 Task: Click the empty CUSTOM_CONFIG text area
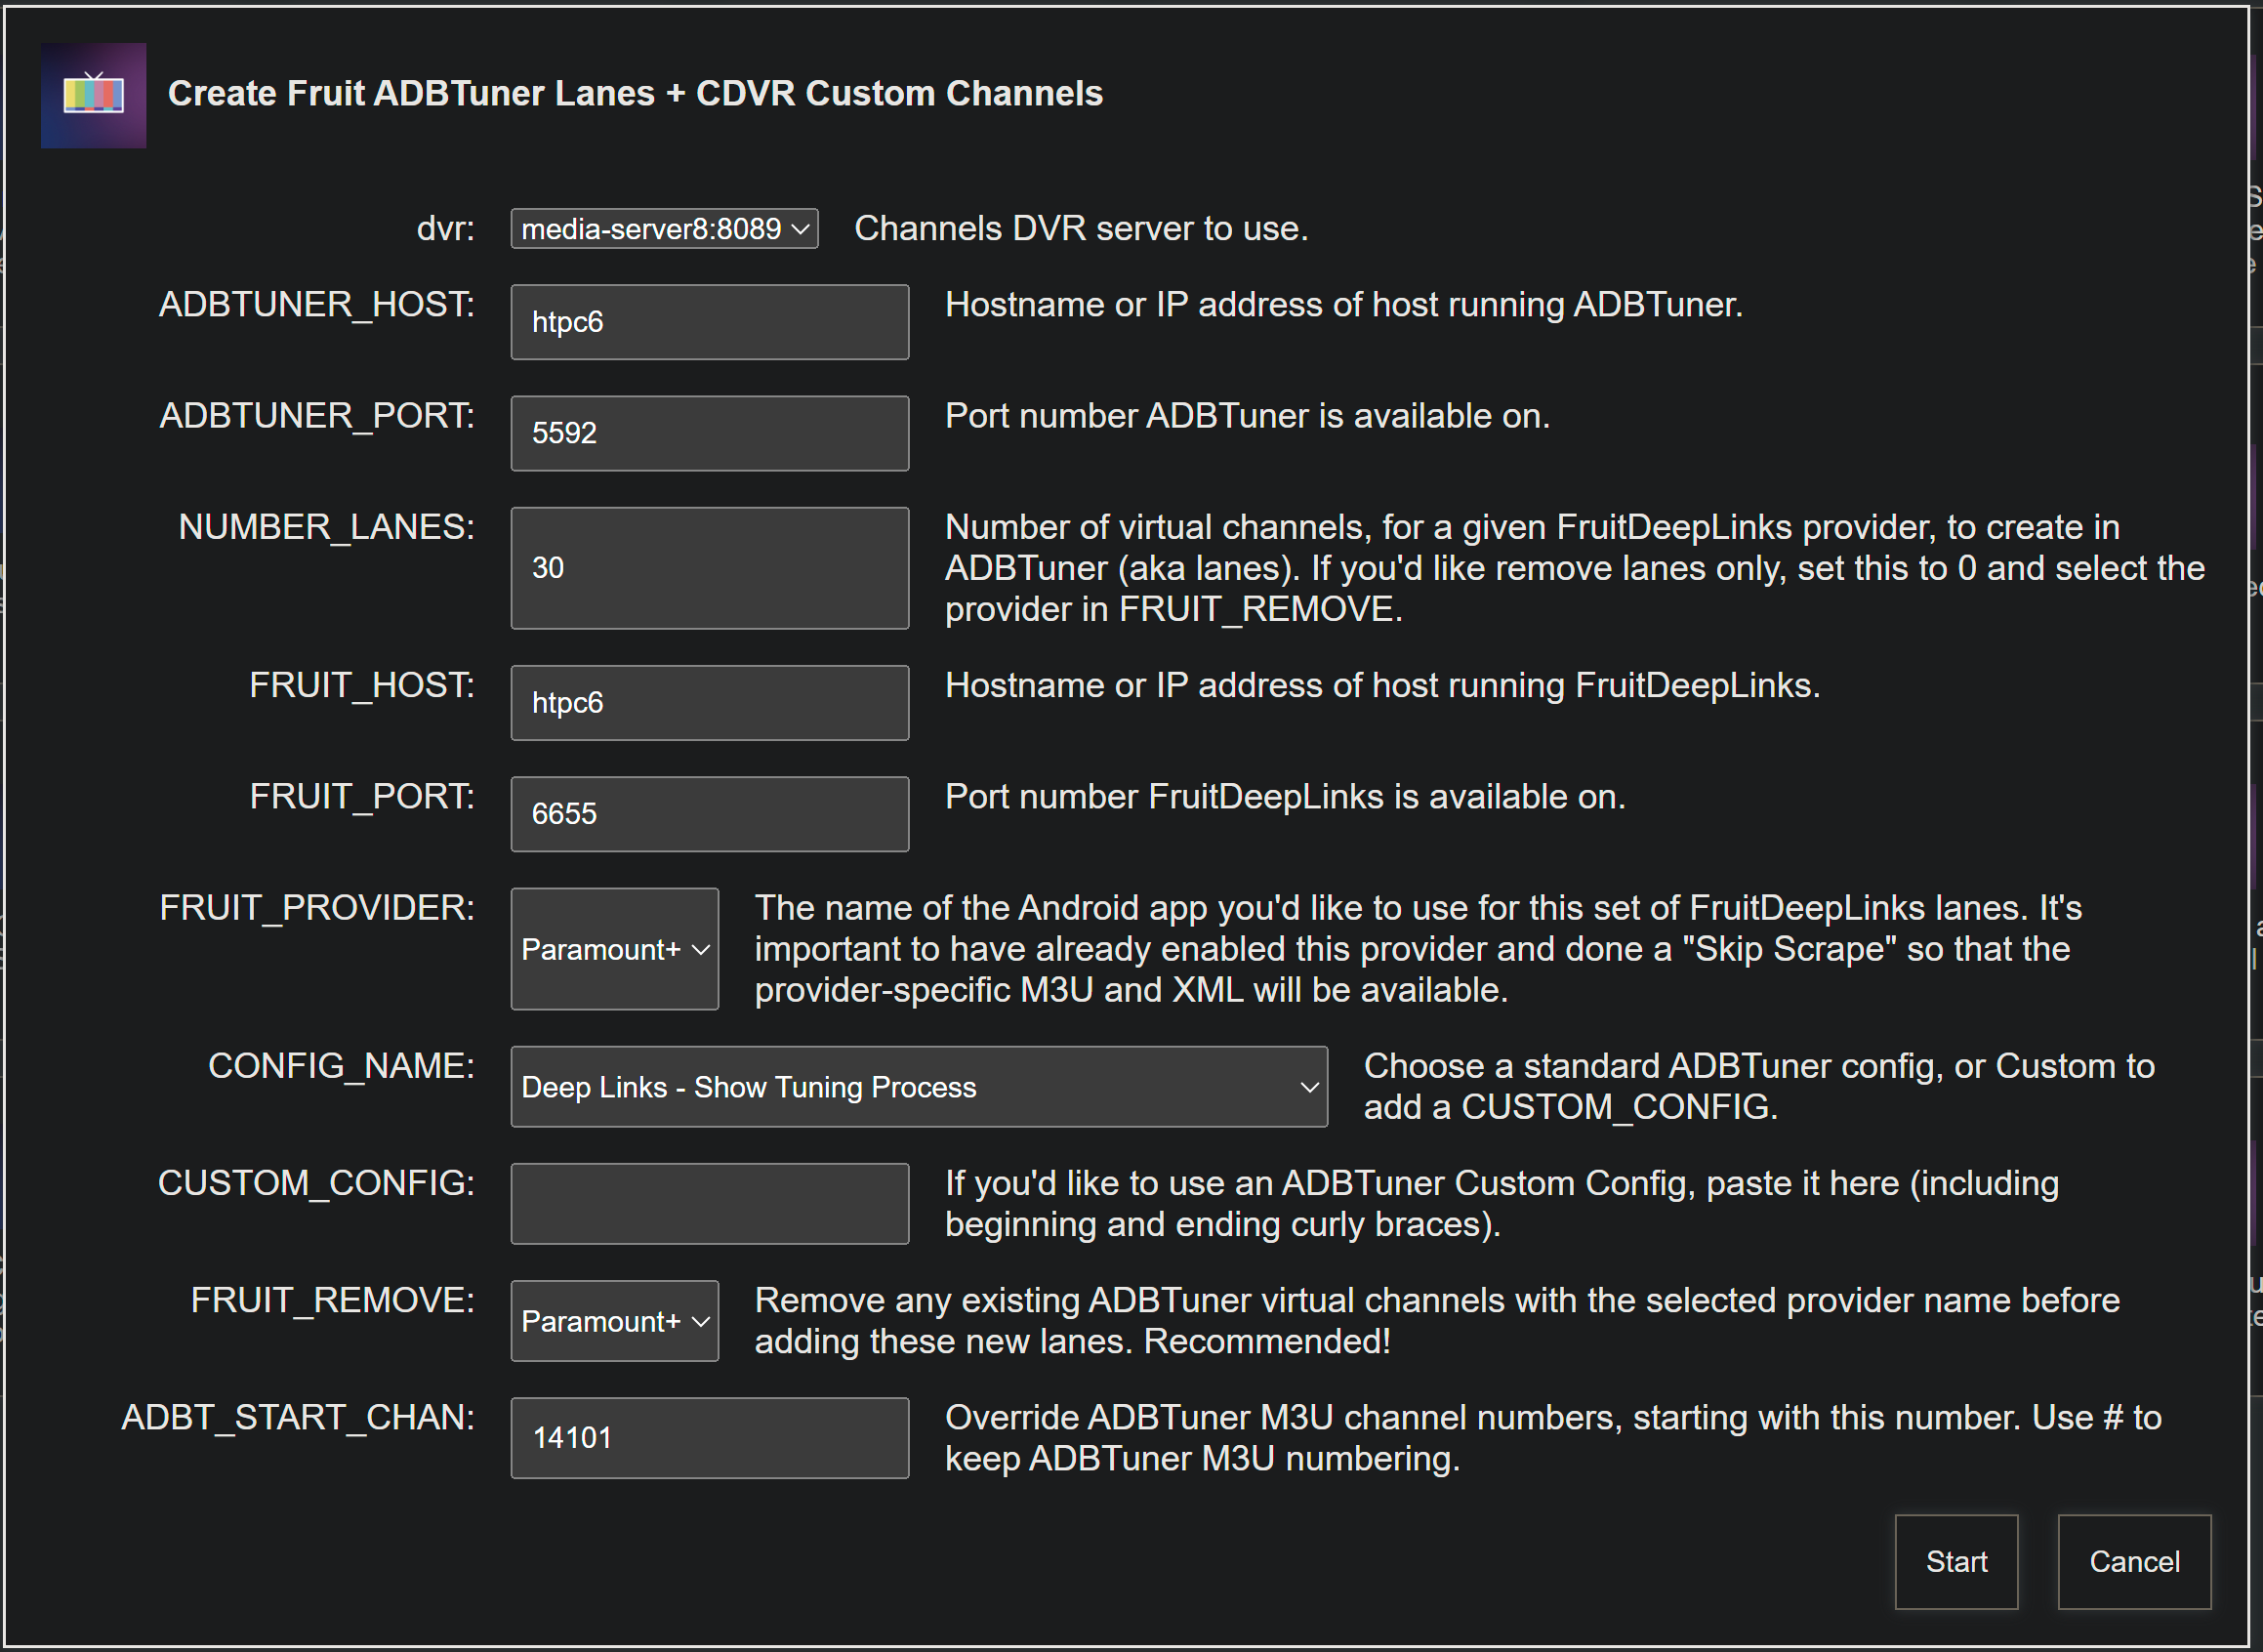(x=709, y=1204)
